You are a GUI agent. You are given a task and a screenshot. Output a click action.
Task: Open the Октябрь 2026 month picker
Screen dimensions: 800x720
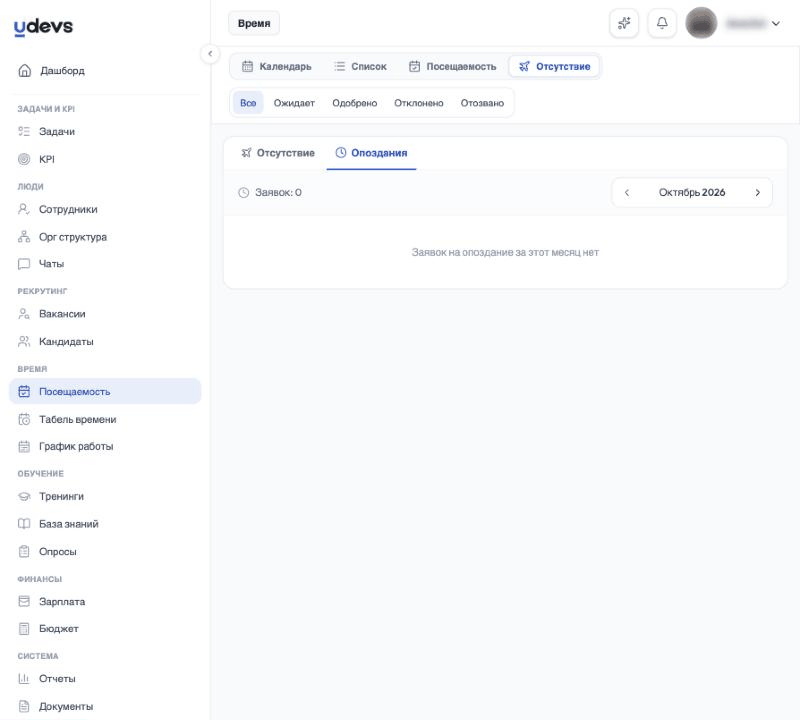(692, 192)
